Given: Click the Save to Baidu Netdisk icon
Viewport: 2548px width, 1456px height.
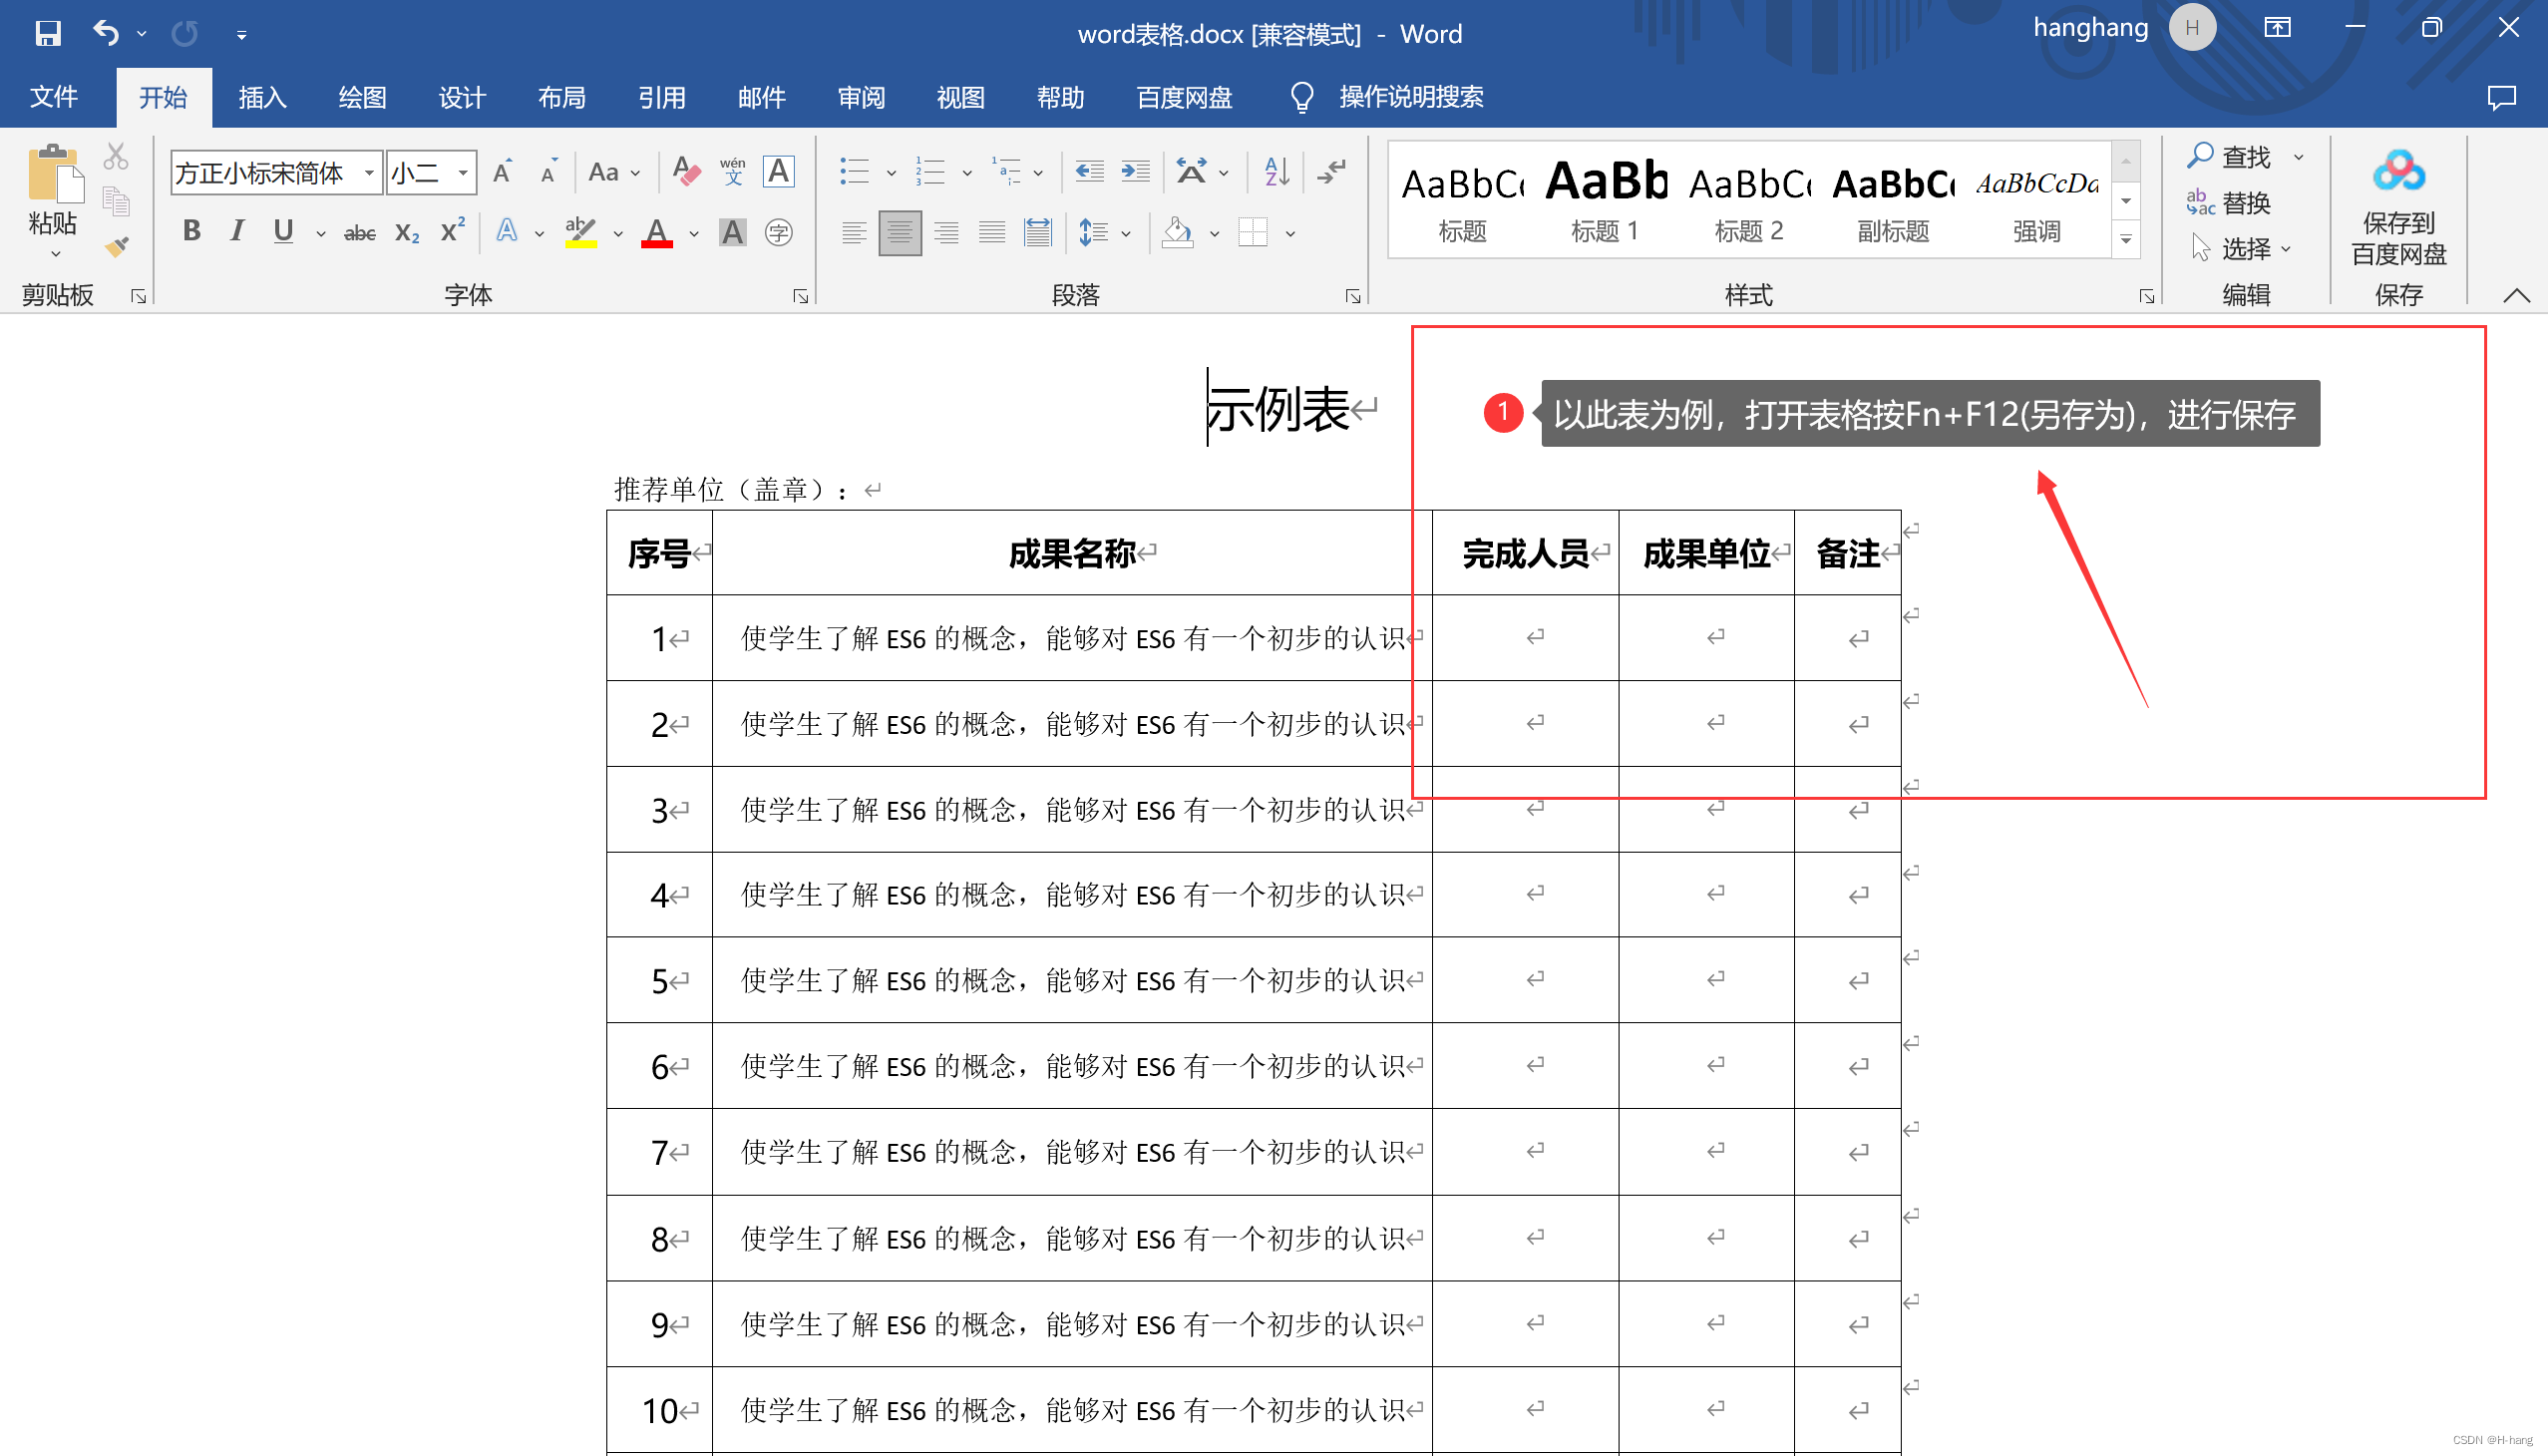Looking at the screenshot, I should tap(2398, 206).
